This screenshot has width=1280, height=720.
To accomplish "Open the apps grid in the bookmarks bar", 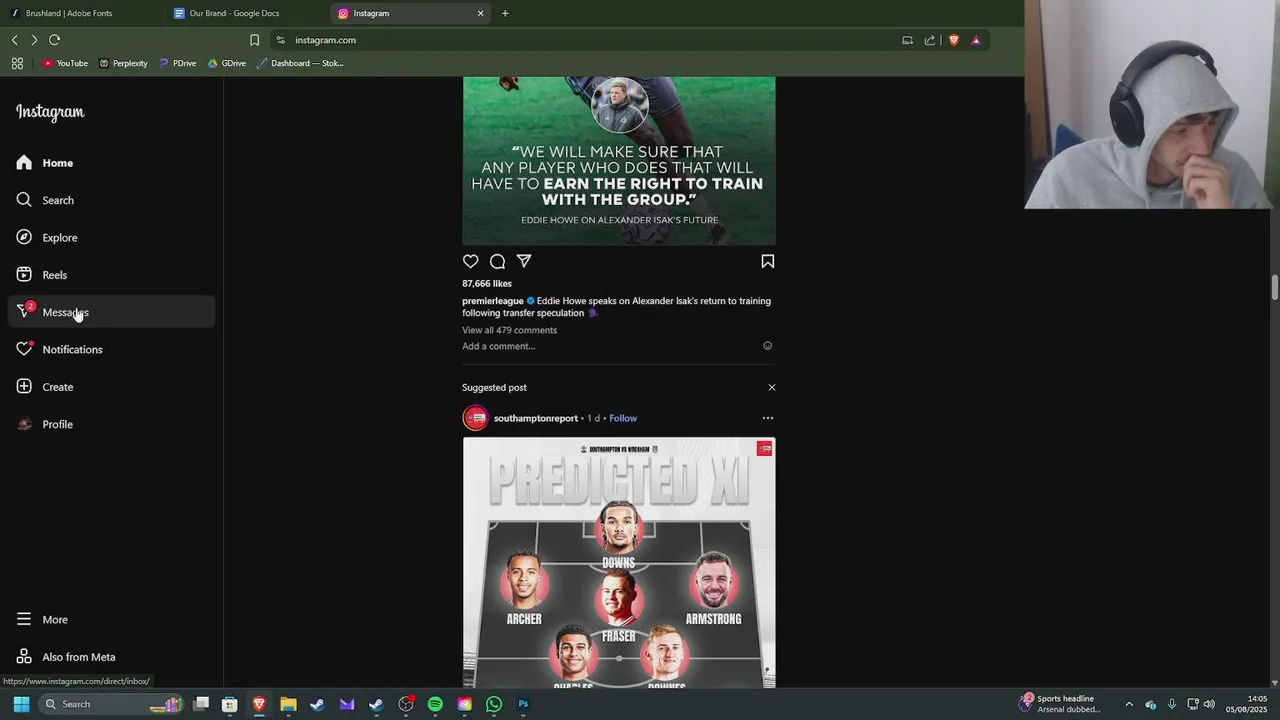I will (17, 63).
